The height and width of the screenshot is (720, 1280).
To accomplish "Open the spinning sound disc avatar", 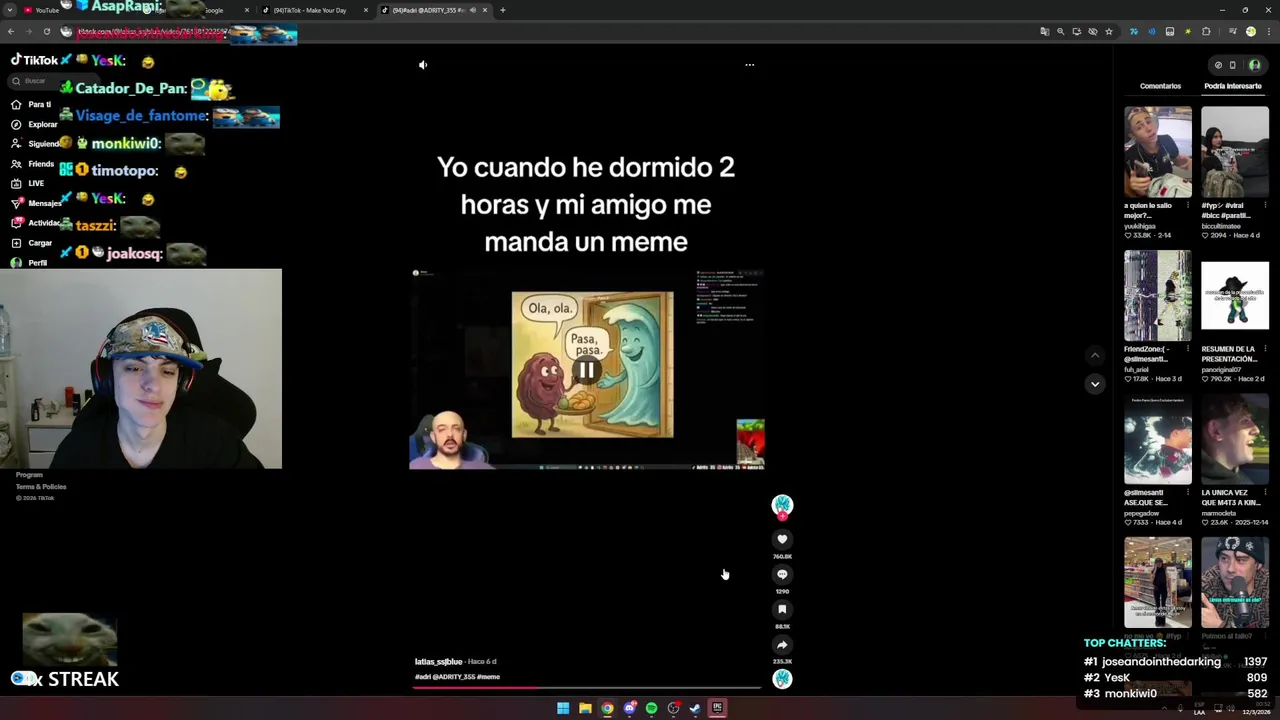I will 782,679.
